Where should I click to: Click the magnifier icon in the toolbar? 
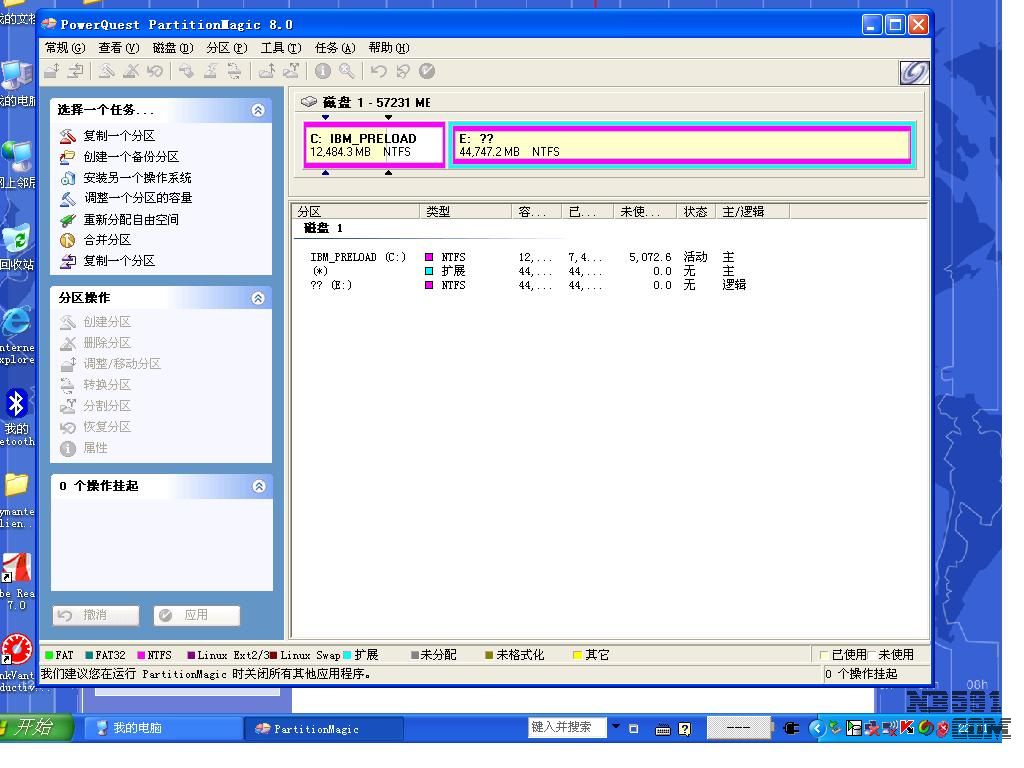pyautogui.click(x=346, y=71)
